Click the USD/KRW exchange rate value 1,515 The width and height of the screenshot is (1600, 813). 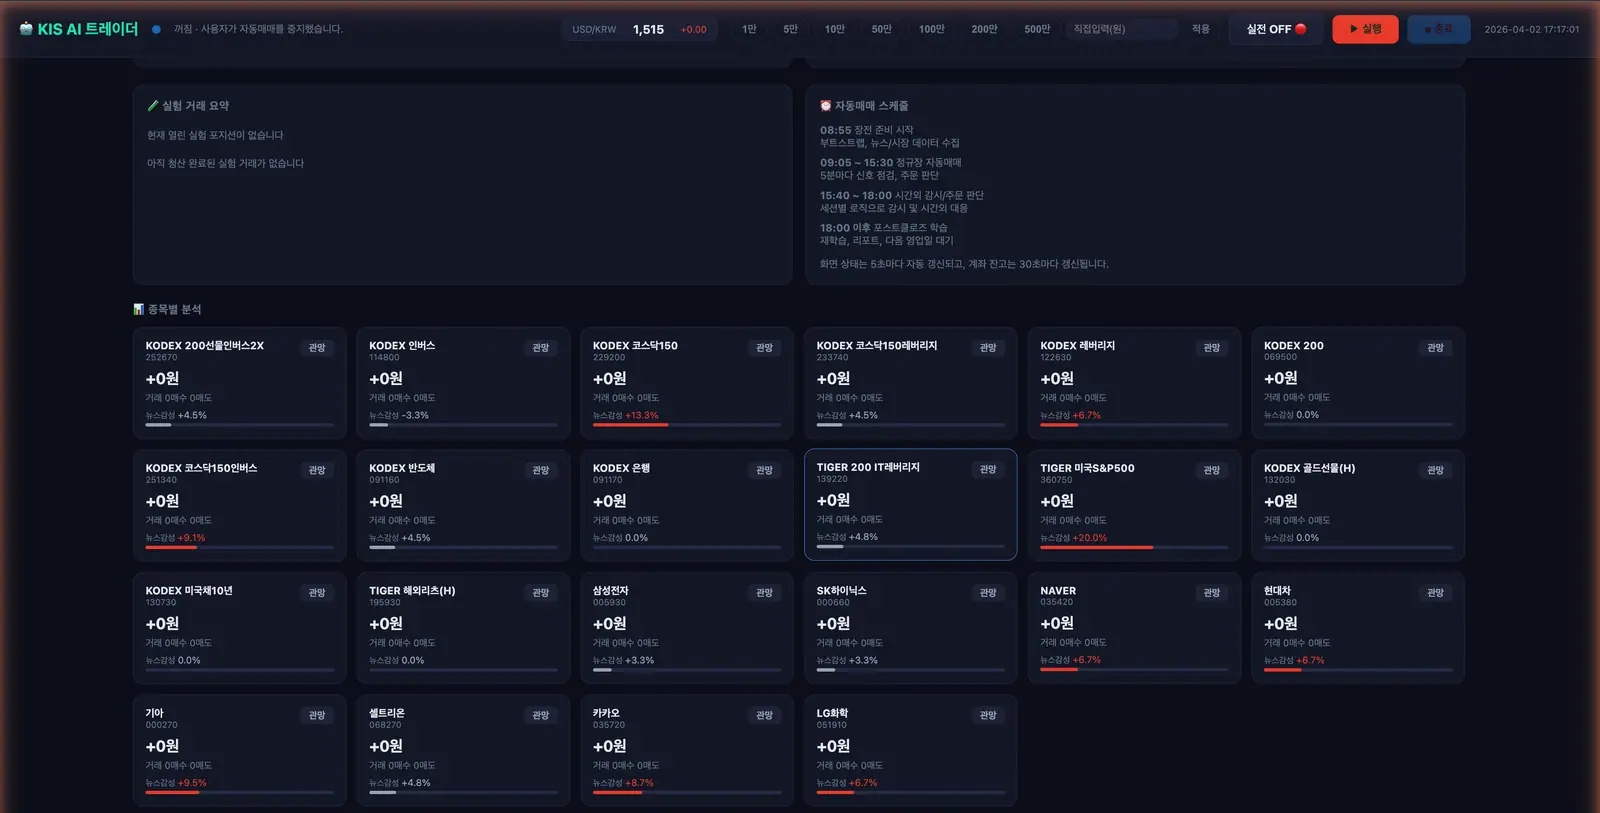(x=648, y=30)
